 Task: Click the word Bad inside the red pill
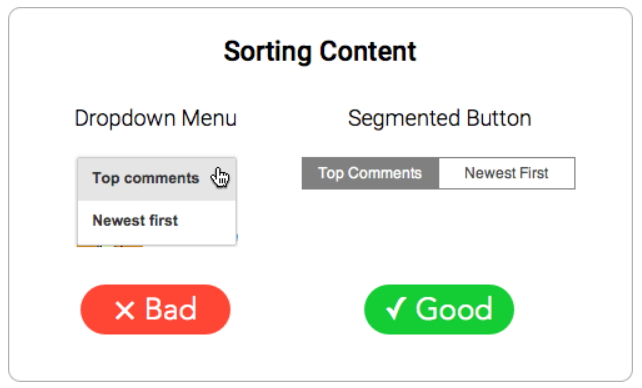pos(171,309)
